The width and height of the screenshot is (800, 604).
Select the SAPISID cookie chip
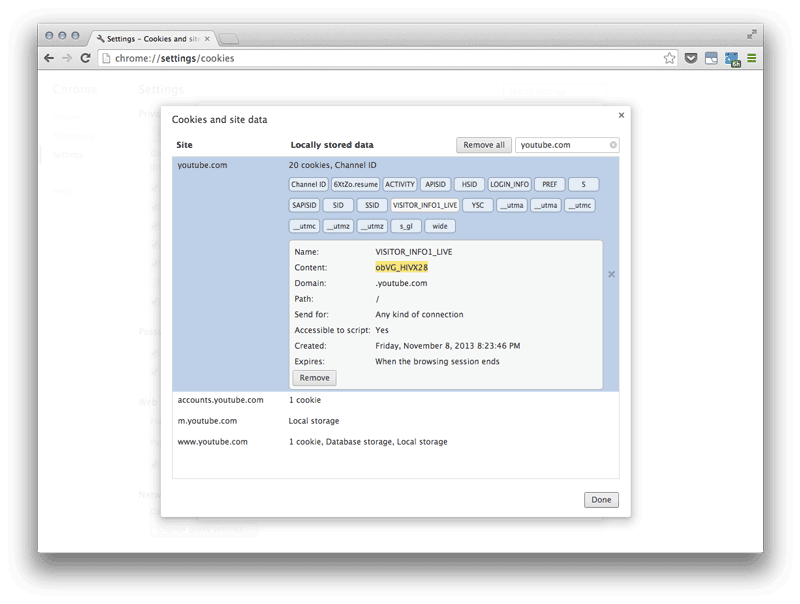coord(304,205)
